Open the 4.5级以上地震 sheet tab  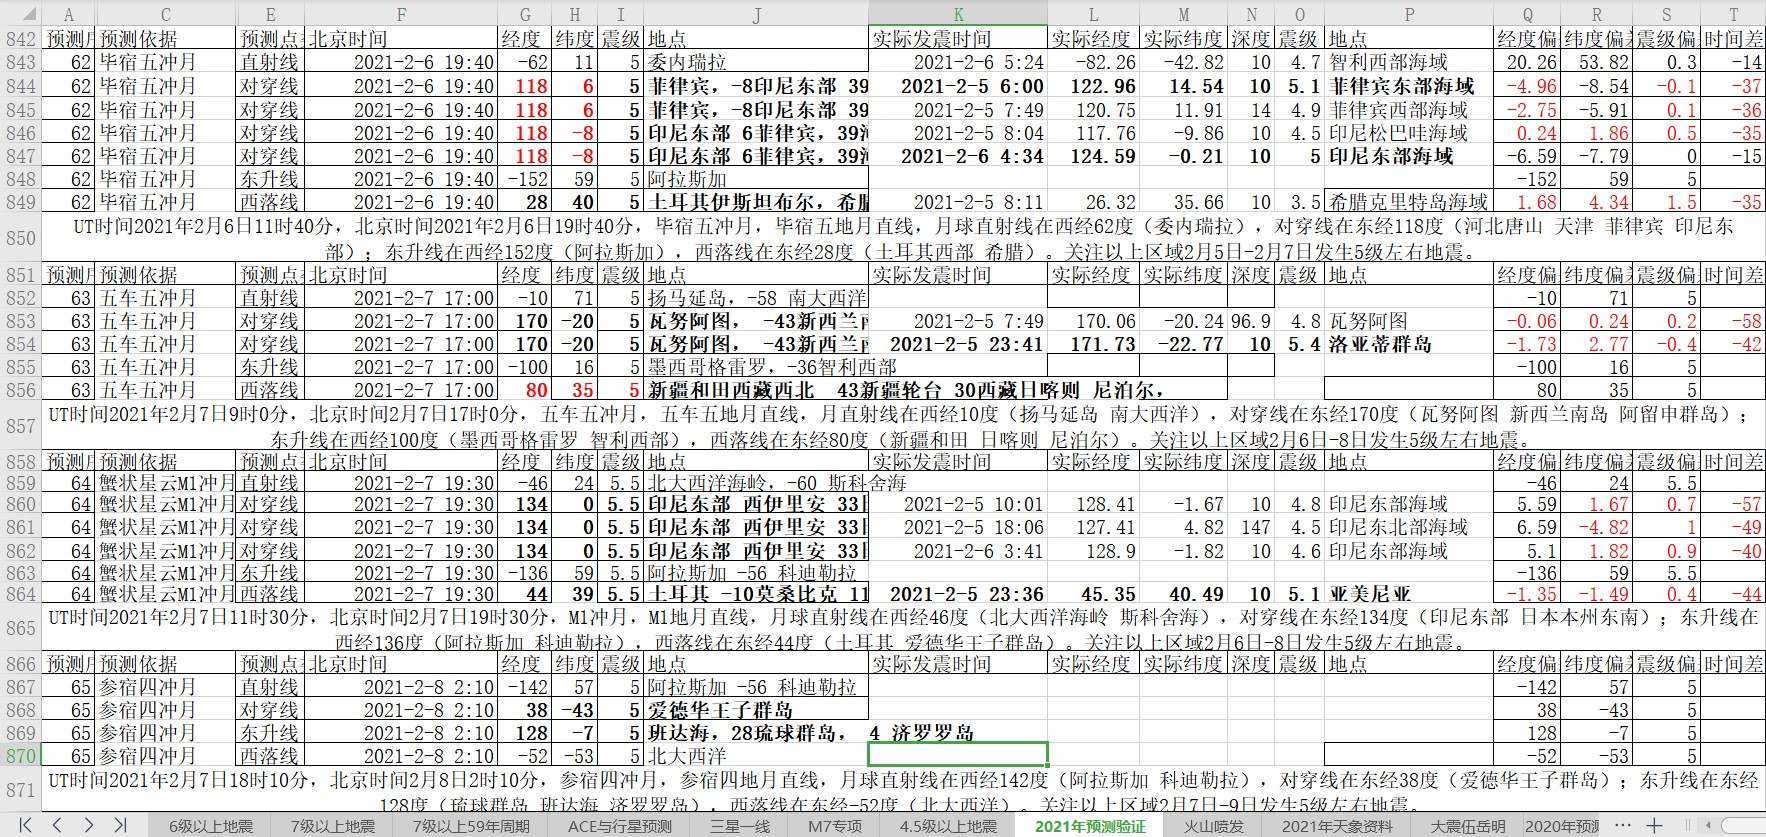coord(948,826)
